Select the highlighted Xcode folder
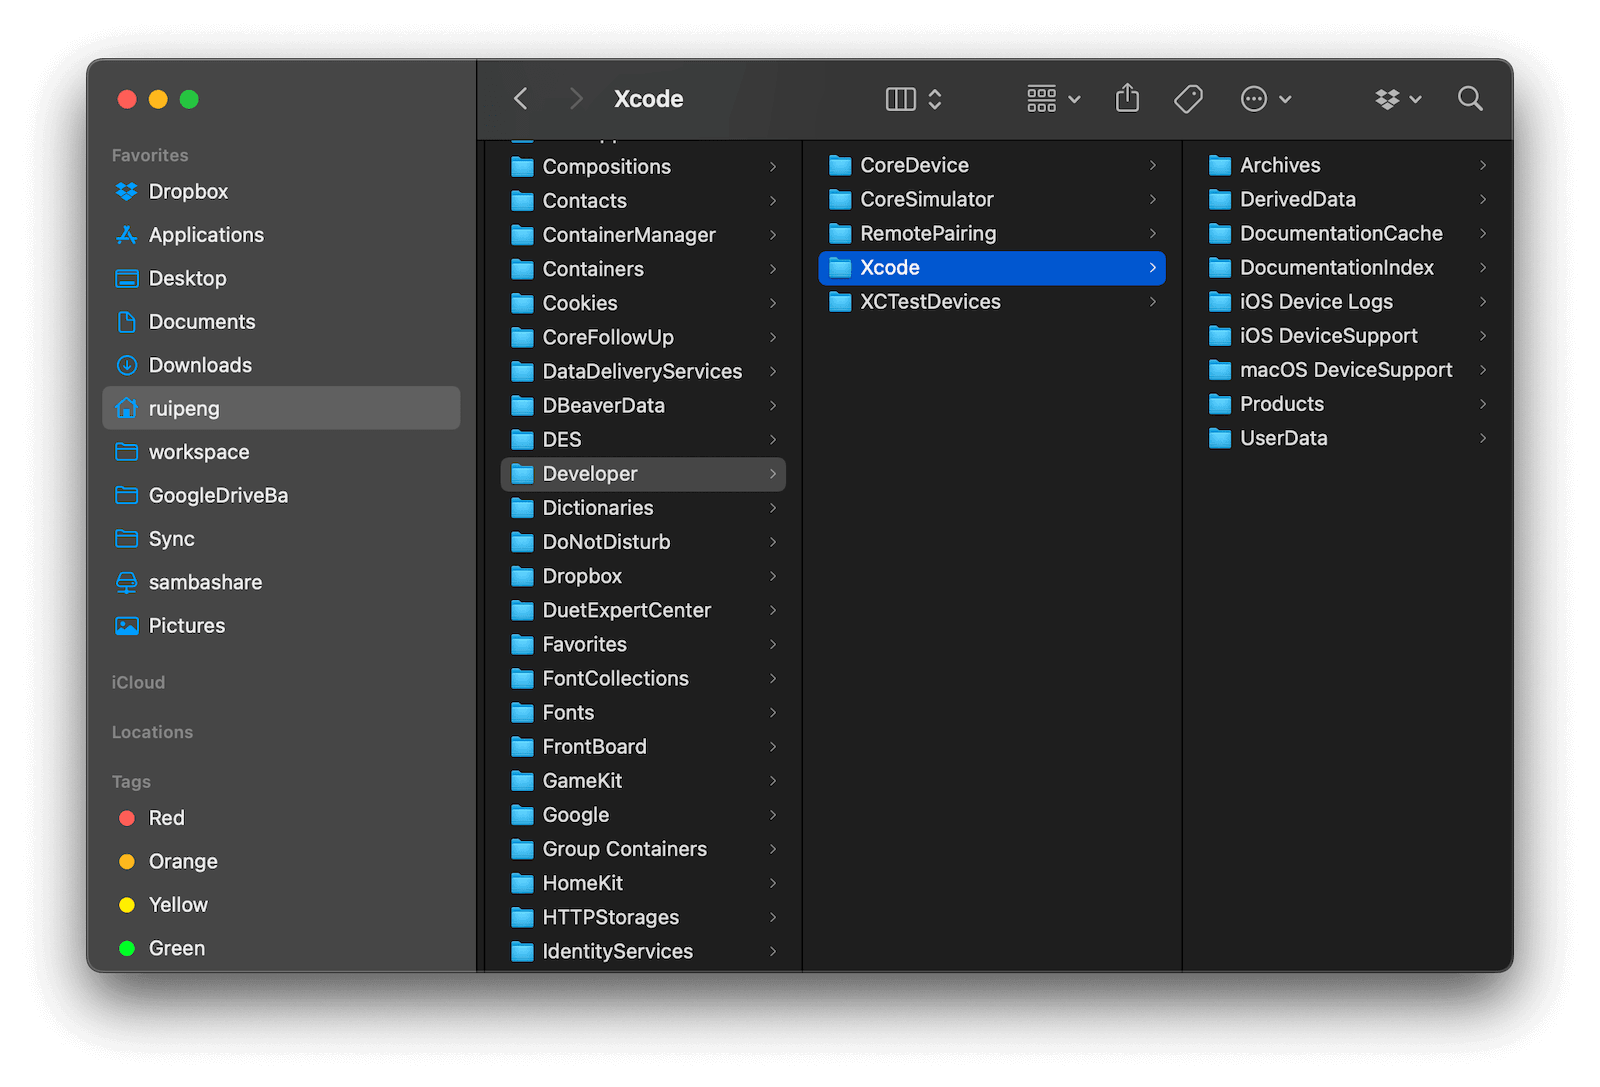The image size is (1600, 1087). (992, 267)
